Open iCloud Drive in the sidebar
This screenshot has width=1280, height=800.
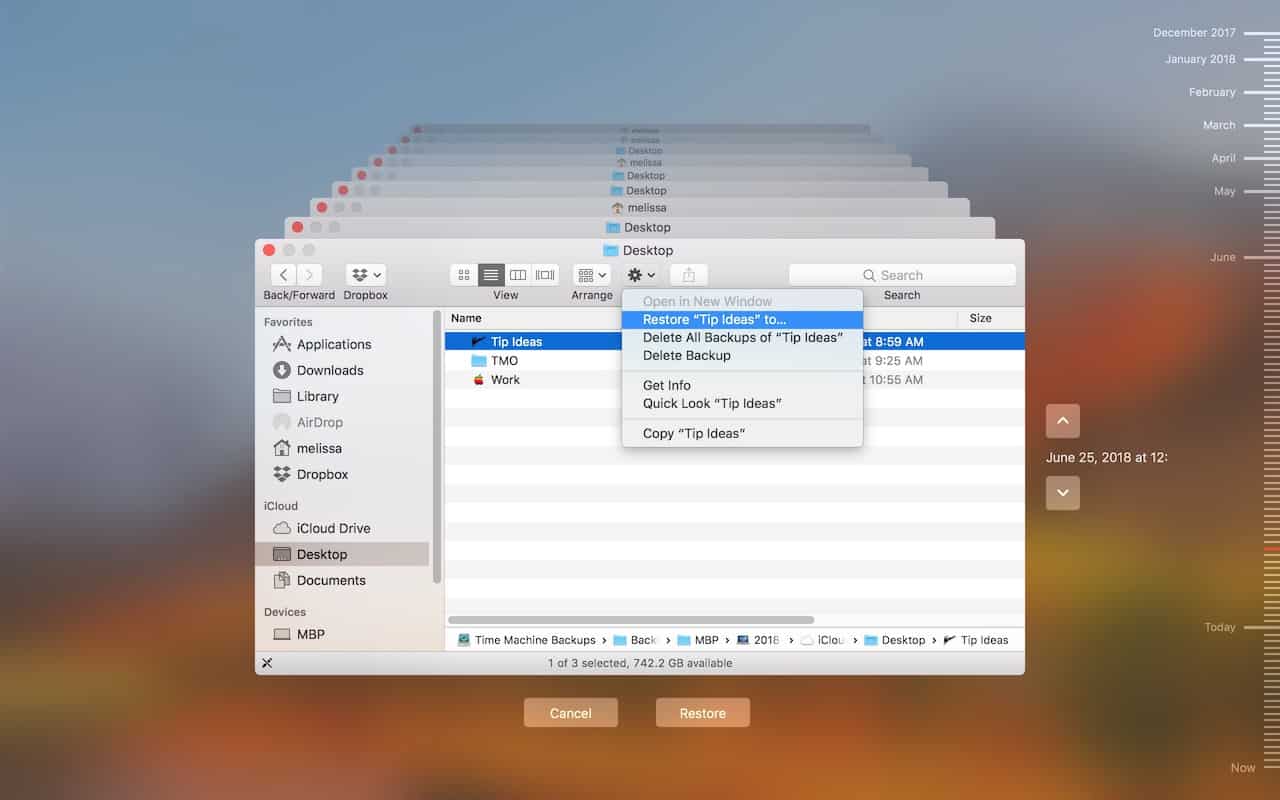point(333,528)
